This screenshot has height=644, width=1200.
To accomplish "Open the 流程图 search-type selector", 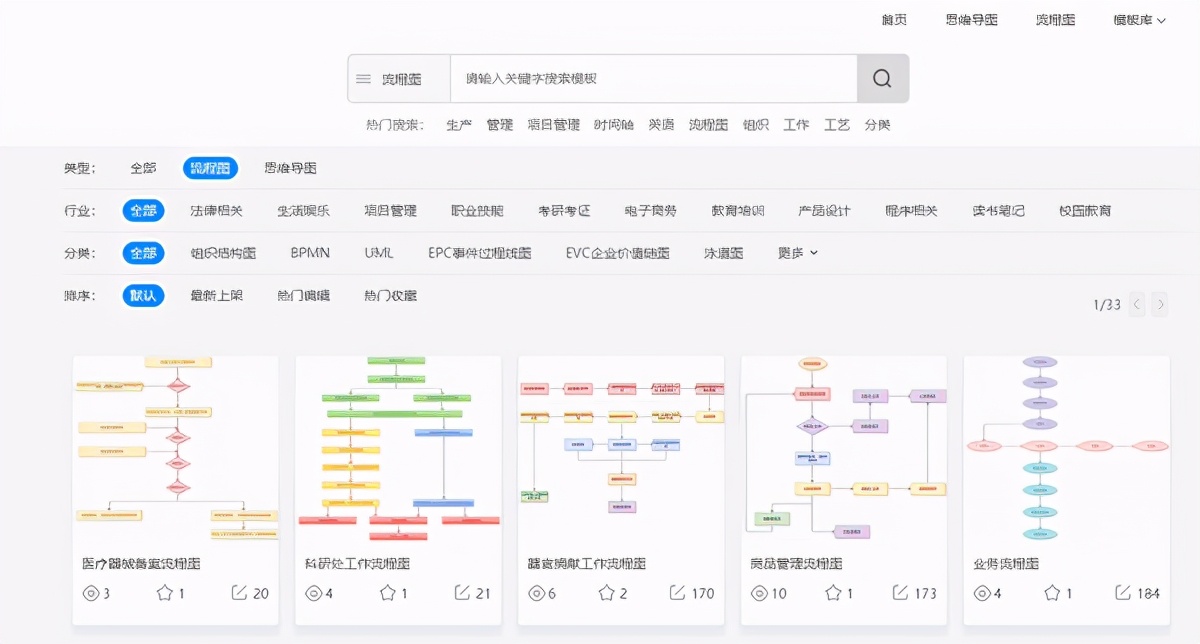I will pos(398,78).
